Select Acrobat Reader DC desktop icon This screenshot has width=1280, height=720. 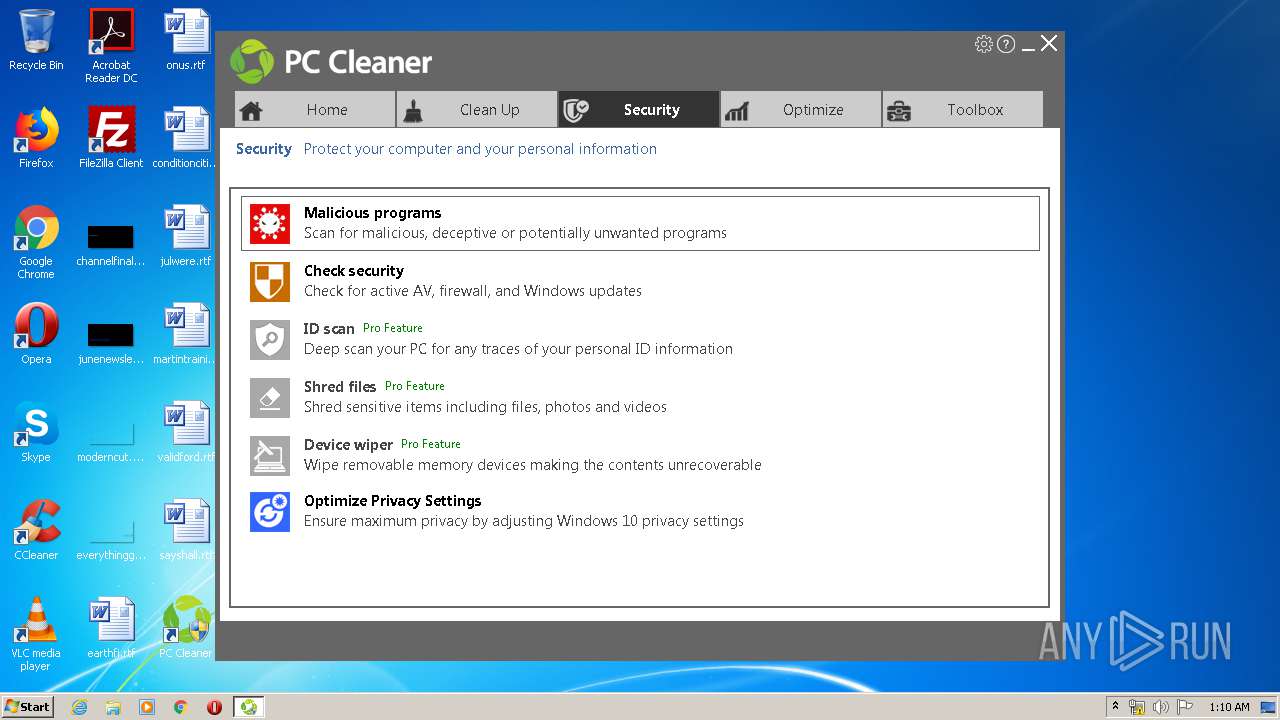pos(111,46)
